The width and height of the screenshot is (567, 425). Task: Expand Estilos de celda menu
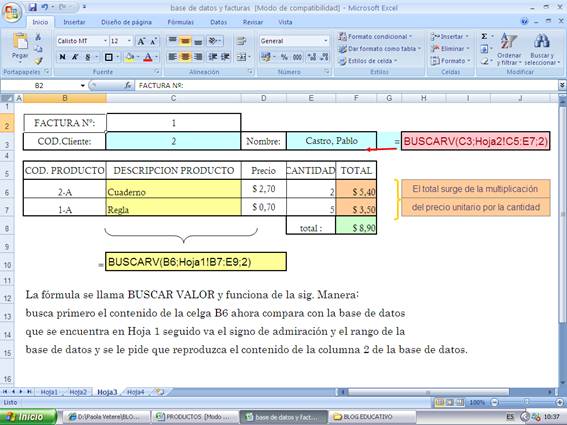coord(367,61)
